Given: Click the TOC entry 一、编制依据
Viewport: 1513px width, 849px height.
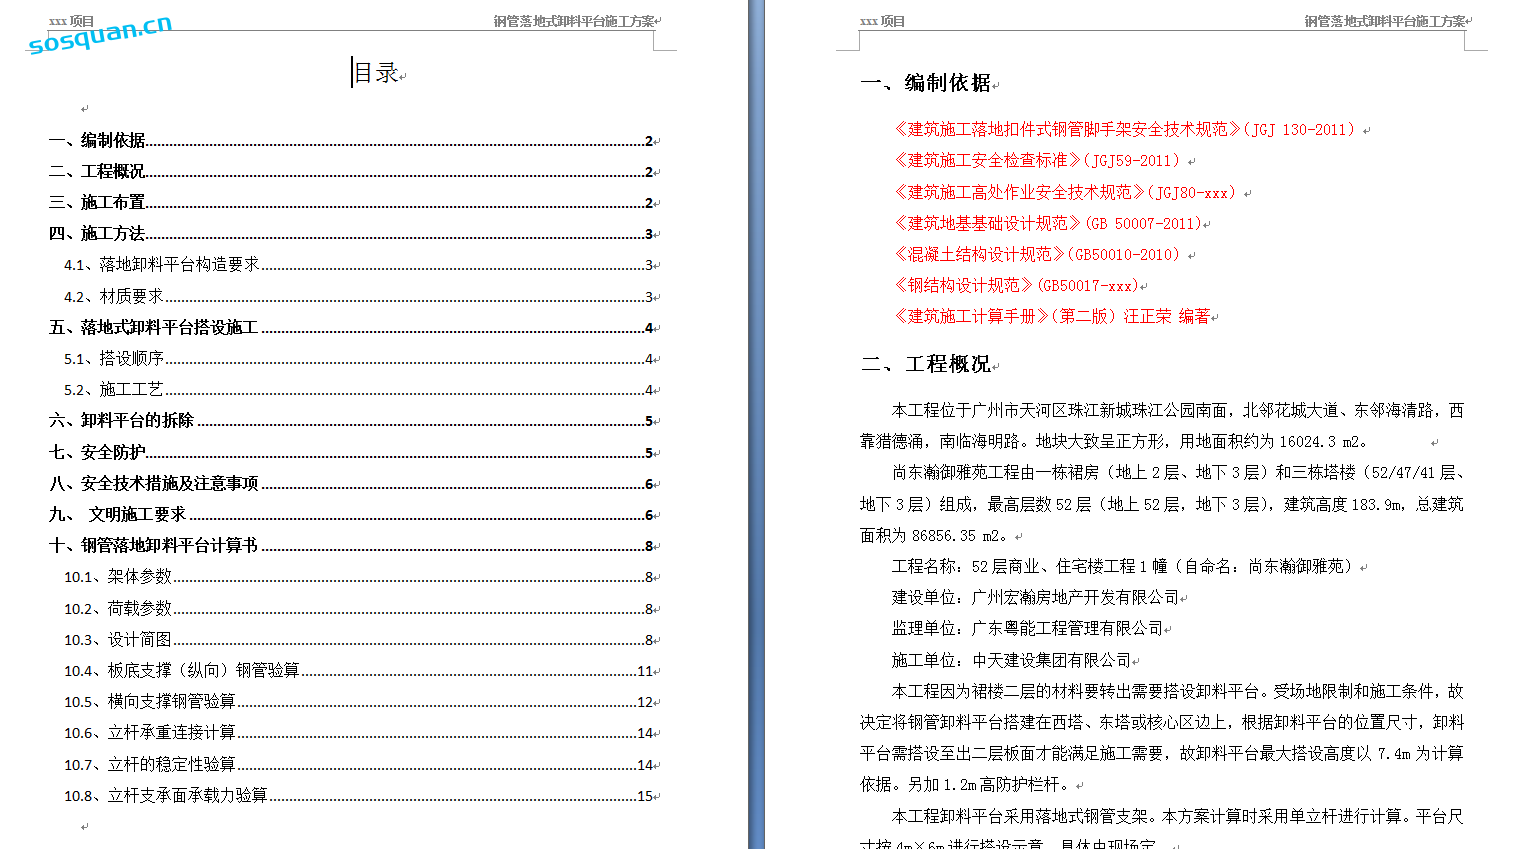Looking at the screenshot, I should coord(98,141).
